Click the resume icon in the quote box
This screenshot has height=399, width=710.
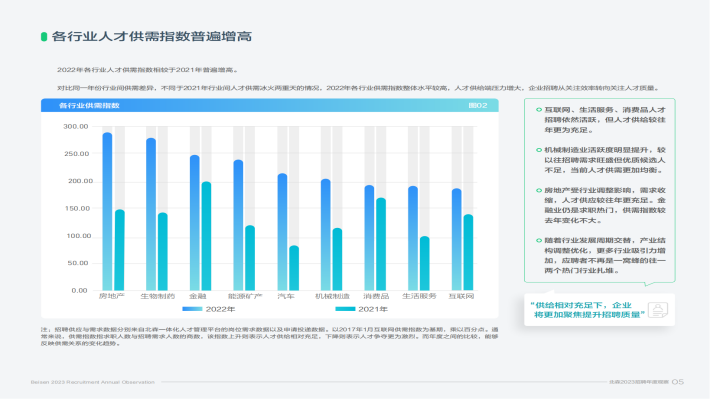pyautogui.click(x=658, y=310)
